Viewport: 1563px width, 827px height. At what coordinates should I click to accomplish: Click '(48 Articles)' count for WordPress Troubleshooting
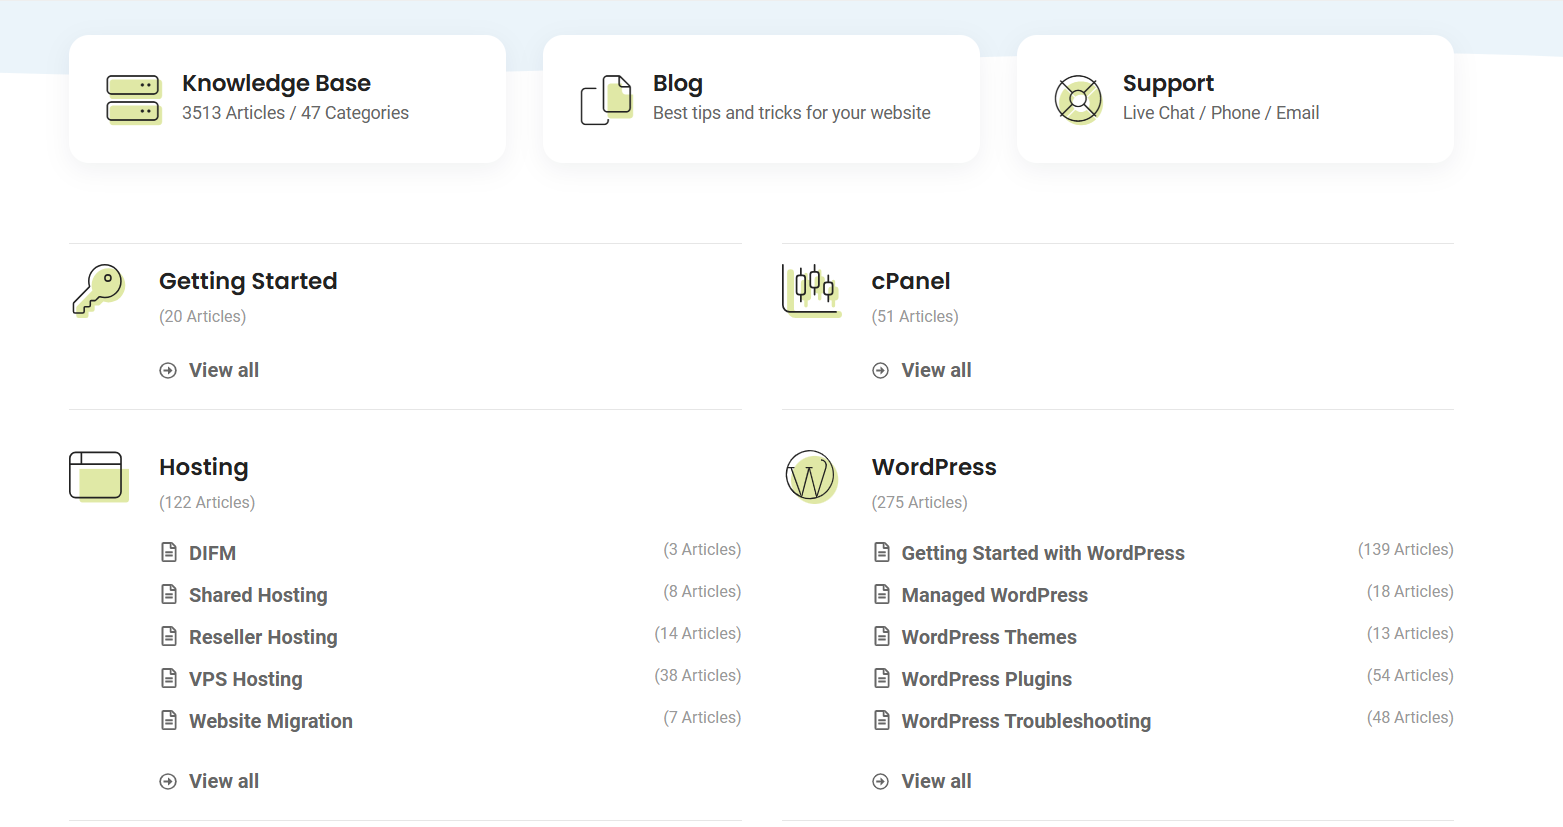[1410, 717]
